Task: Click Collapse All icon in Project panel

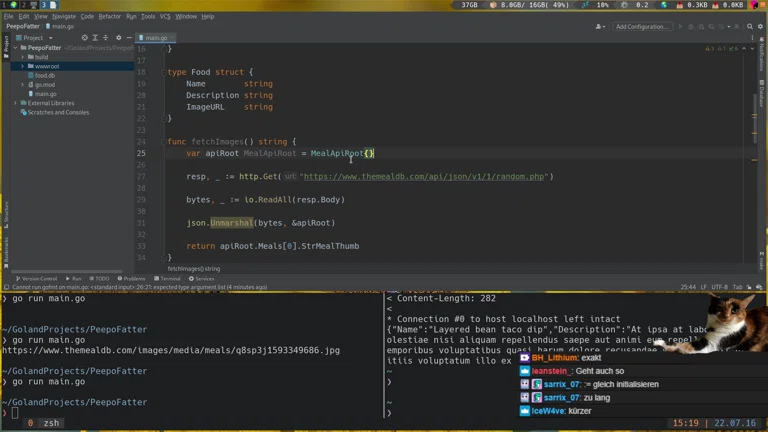Action: [x=107, y=38]
